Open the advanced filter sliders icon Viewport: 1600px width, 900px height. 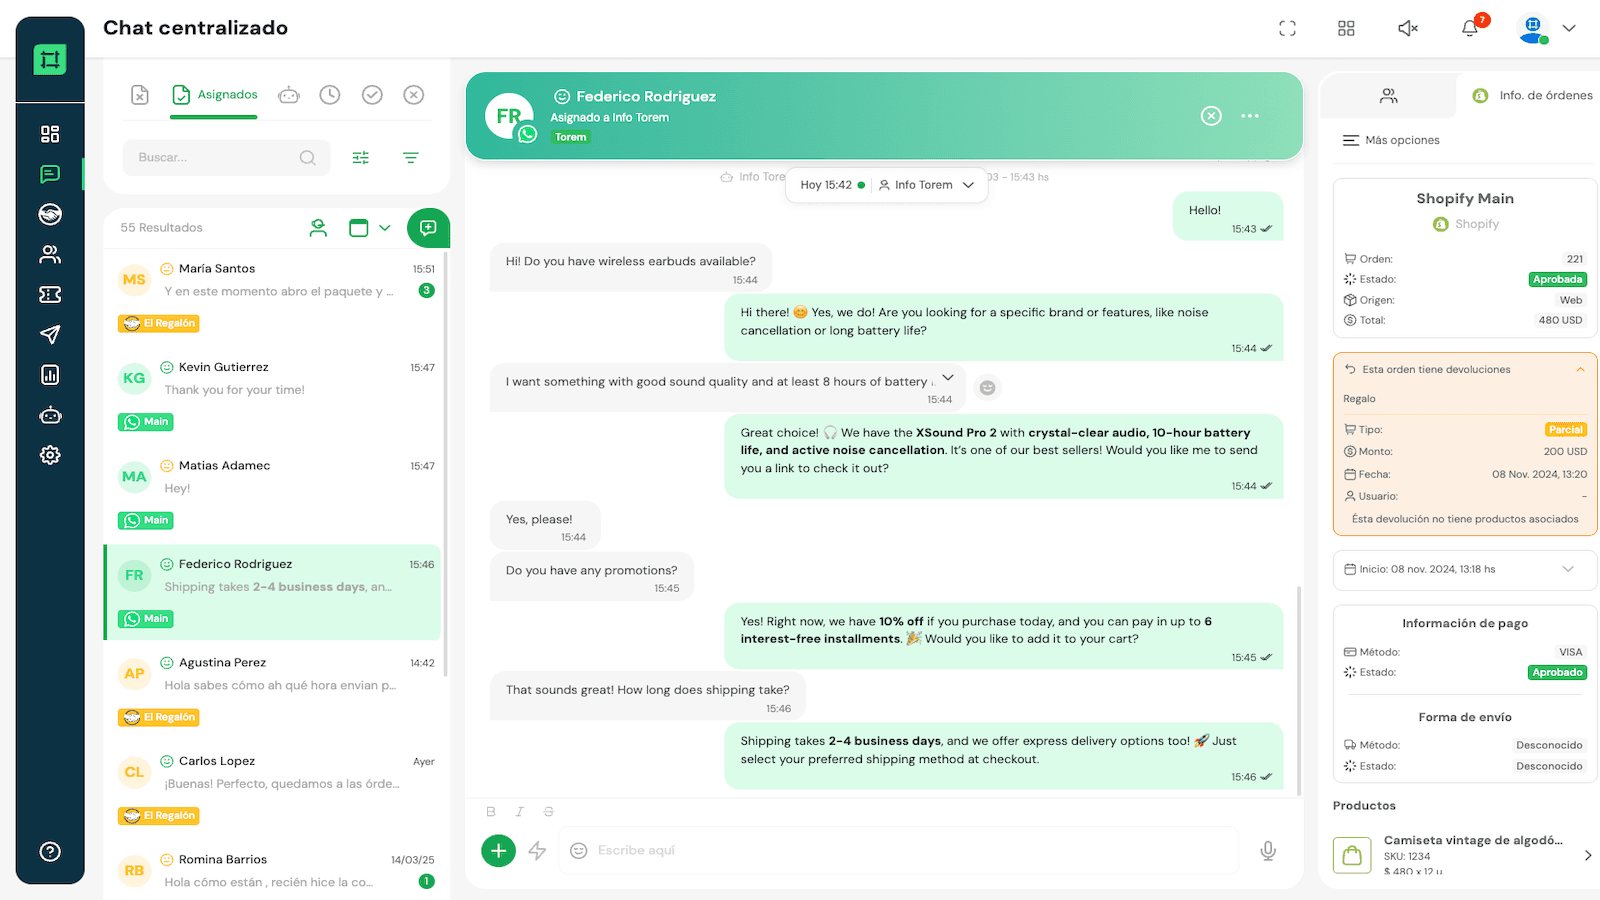point(360,157)
